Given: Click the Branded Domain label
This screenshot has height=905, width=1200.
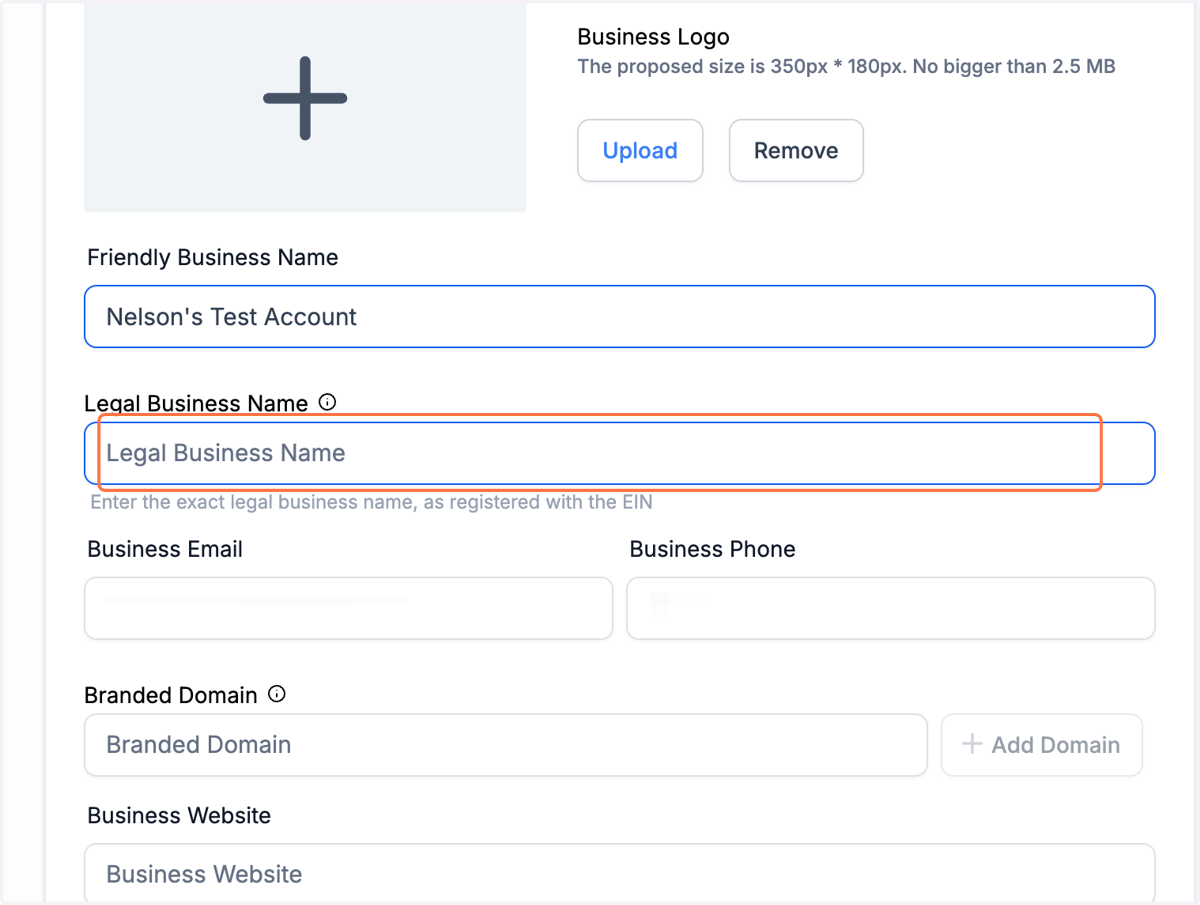Looking at the screenshot, I should (x=171, y=695).
